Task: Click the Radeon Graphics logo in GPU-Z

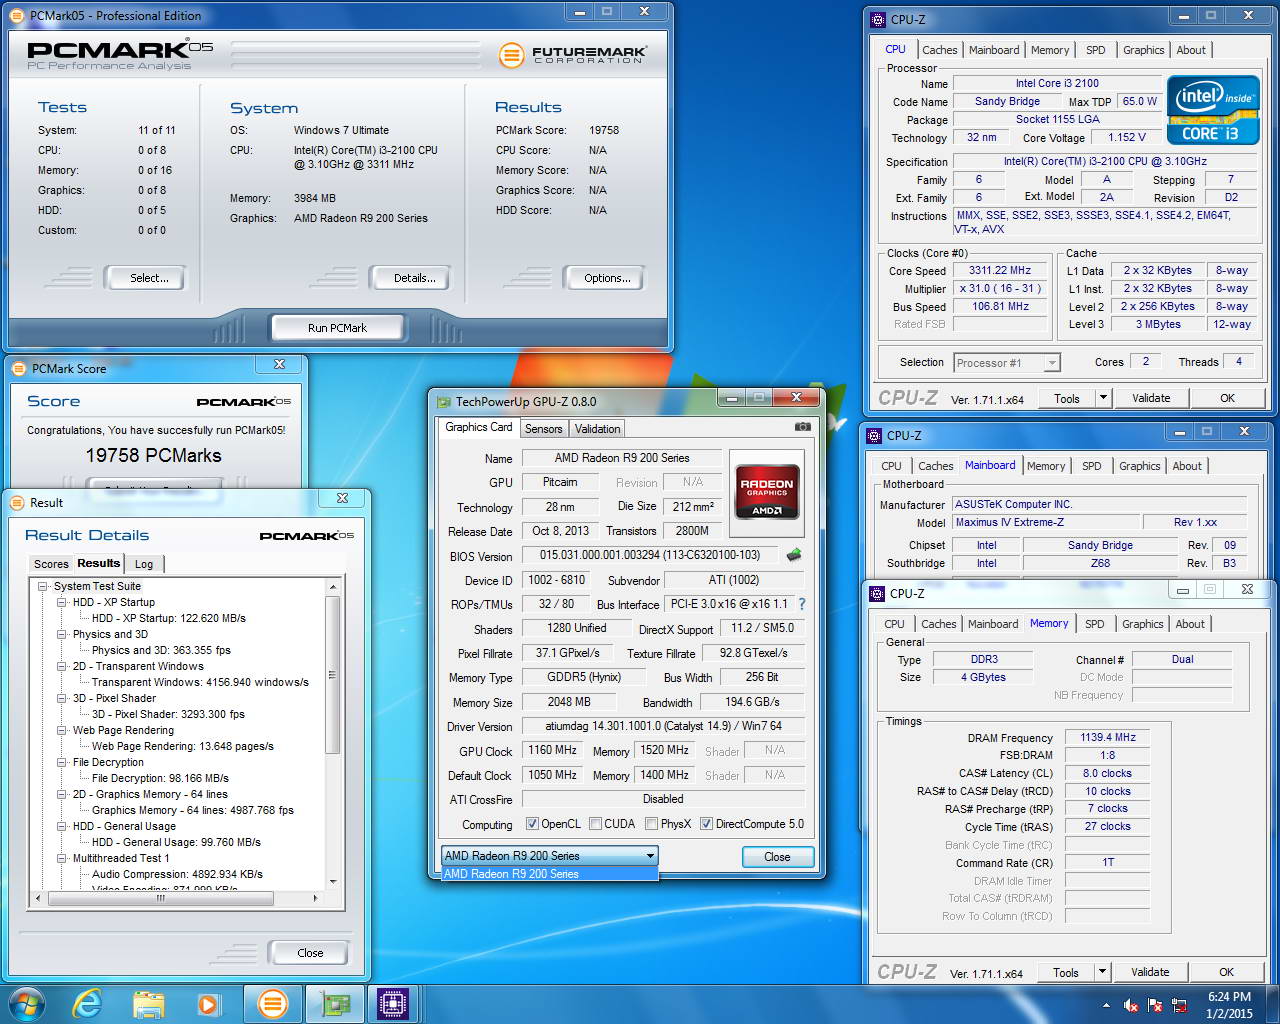Action: point(767,491)
